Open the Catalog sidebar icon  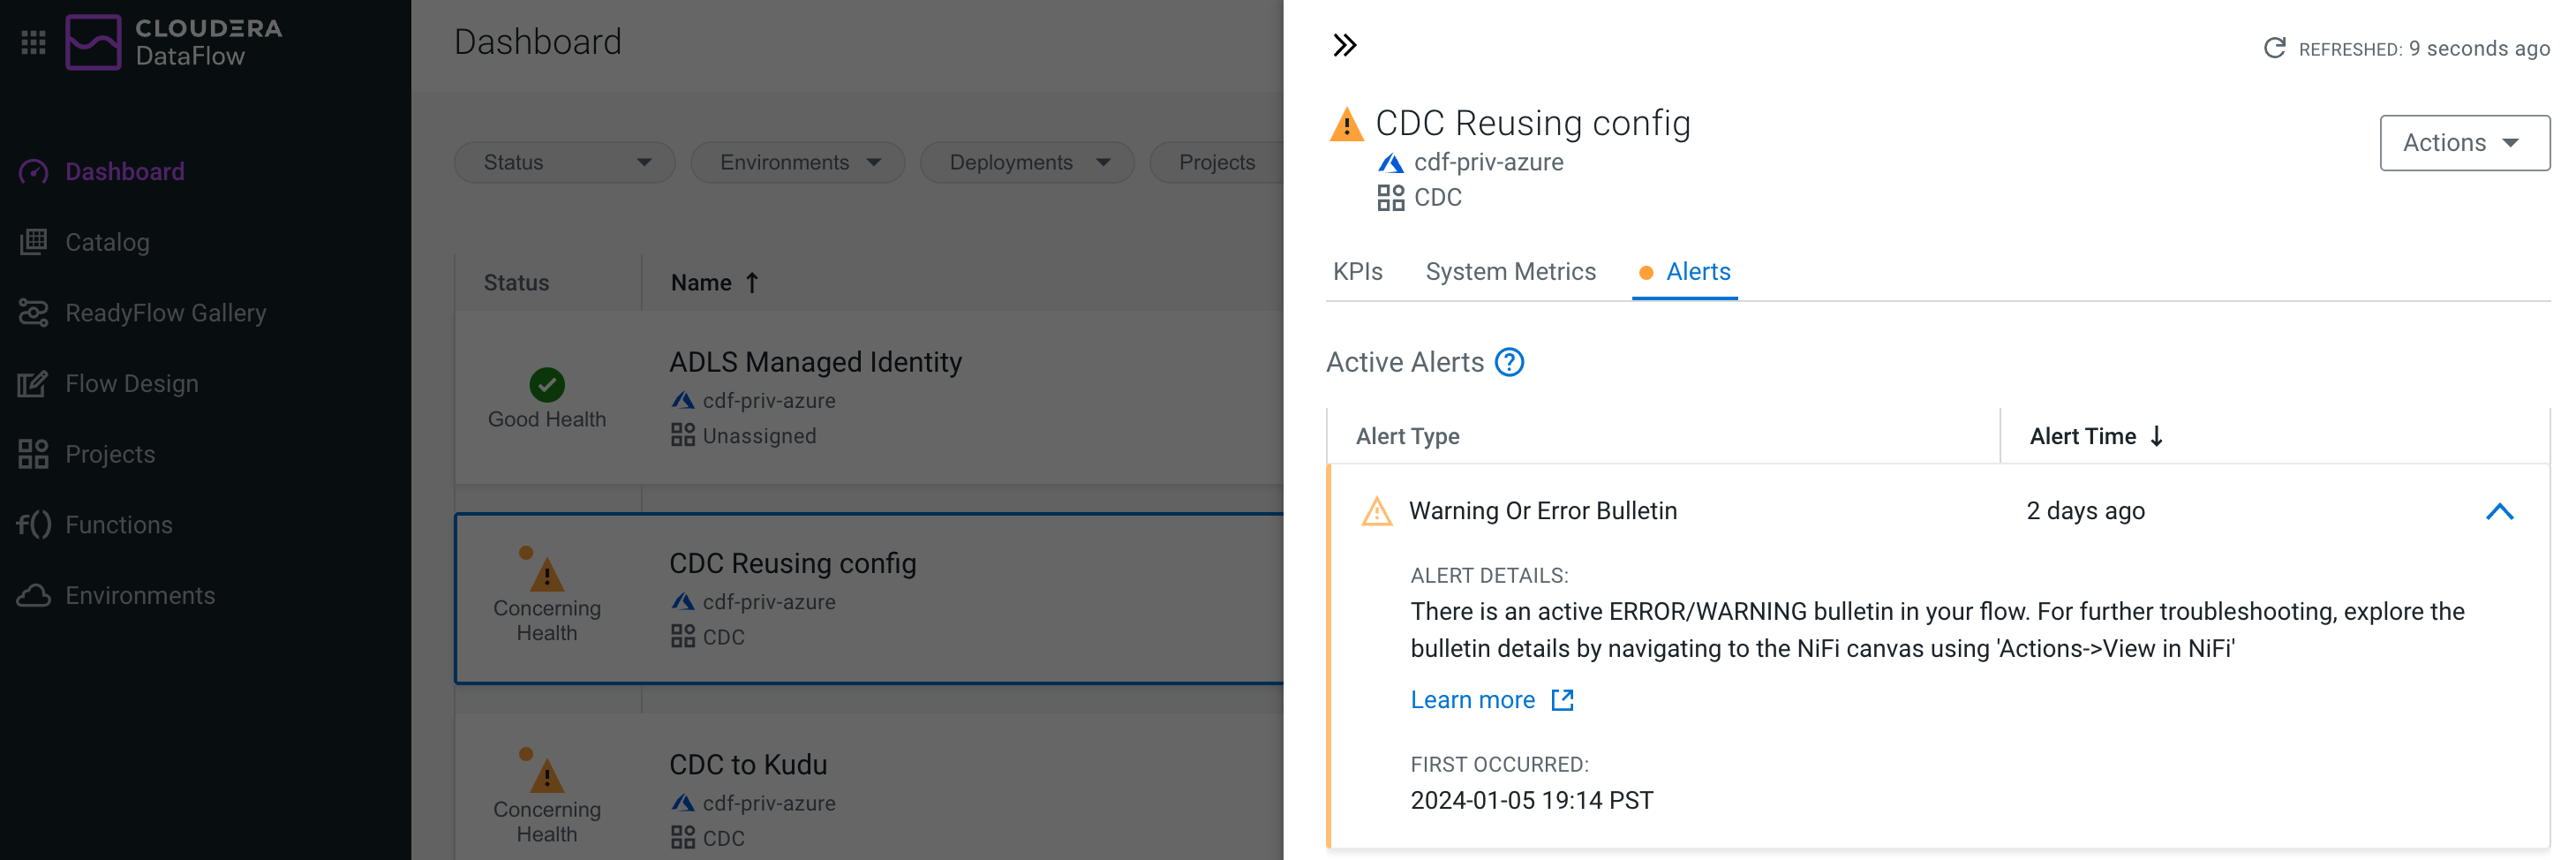click(33, 241)
